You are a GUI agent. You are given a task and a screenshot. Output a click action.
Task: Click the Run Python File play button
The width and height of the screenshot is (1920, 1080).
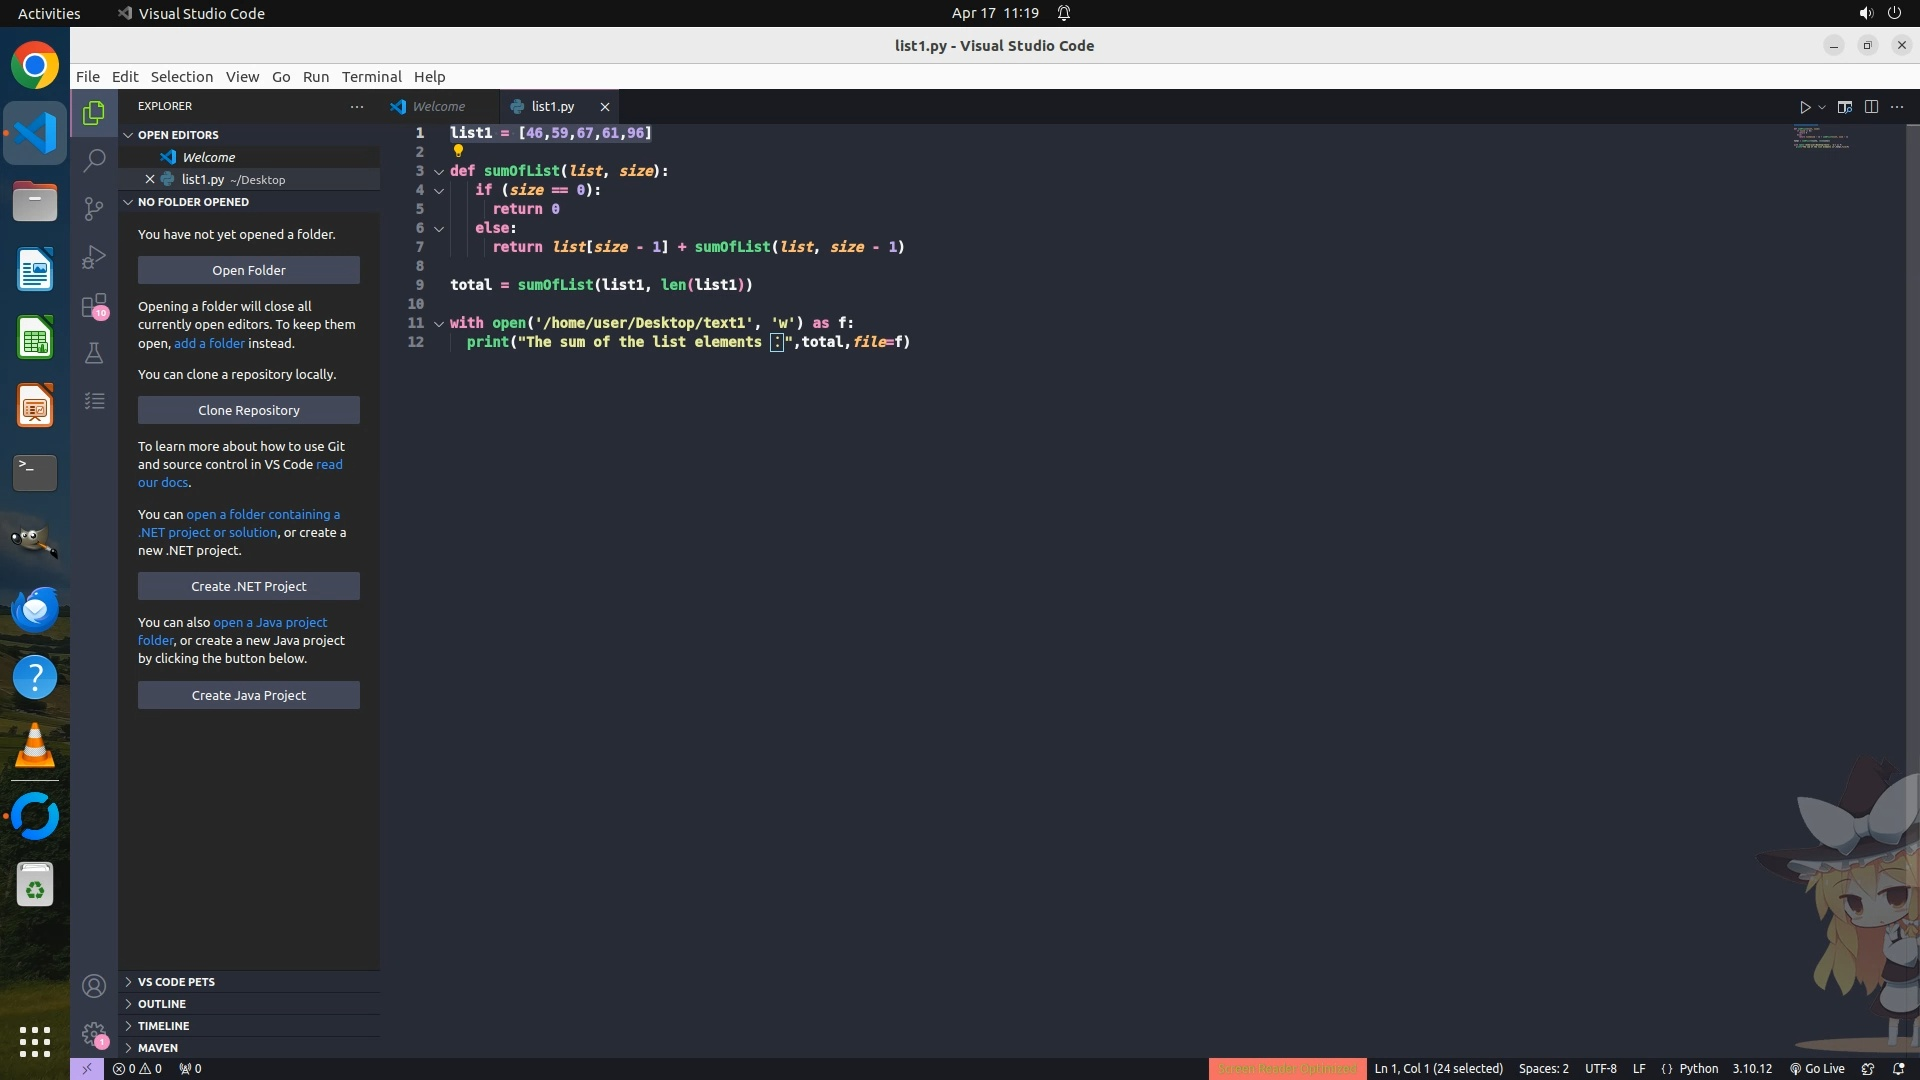click(x=1805, y=107)
